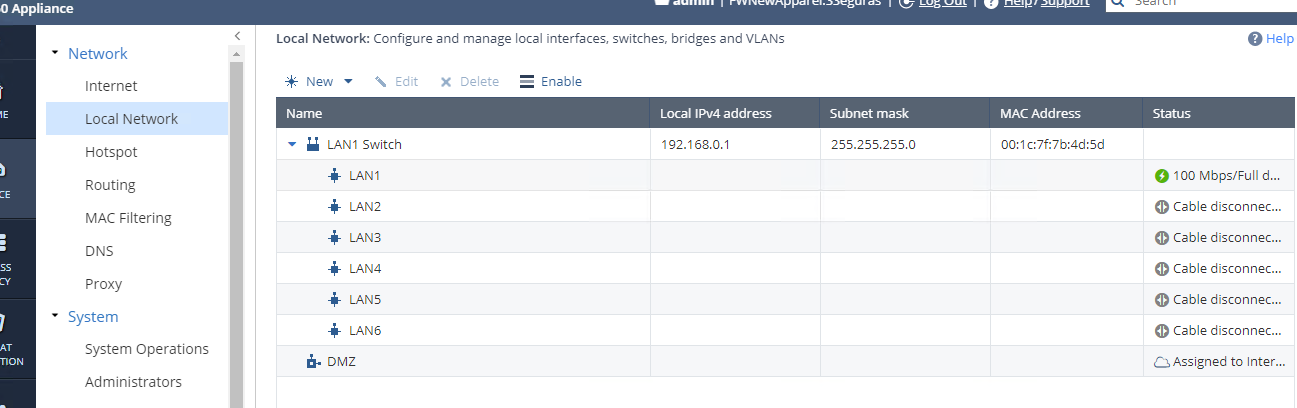Click the LAN1 port icon
The width and height of the screenshot is (1297, 408).
point(334,176)
